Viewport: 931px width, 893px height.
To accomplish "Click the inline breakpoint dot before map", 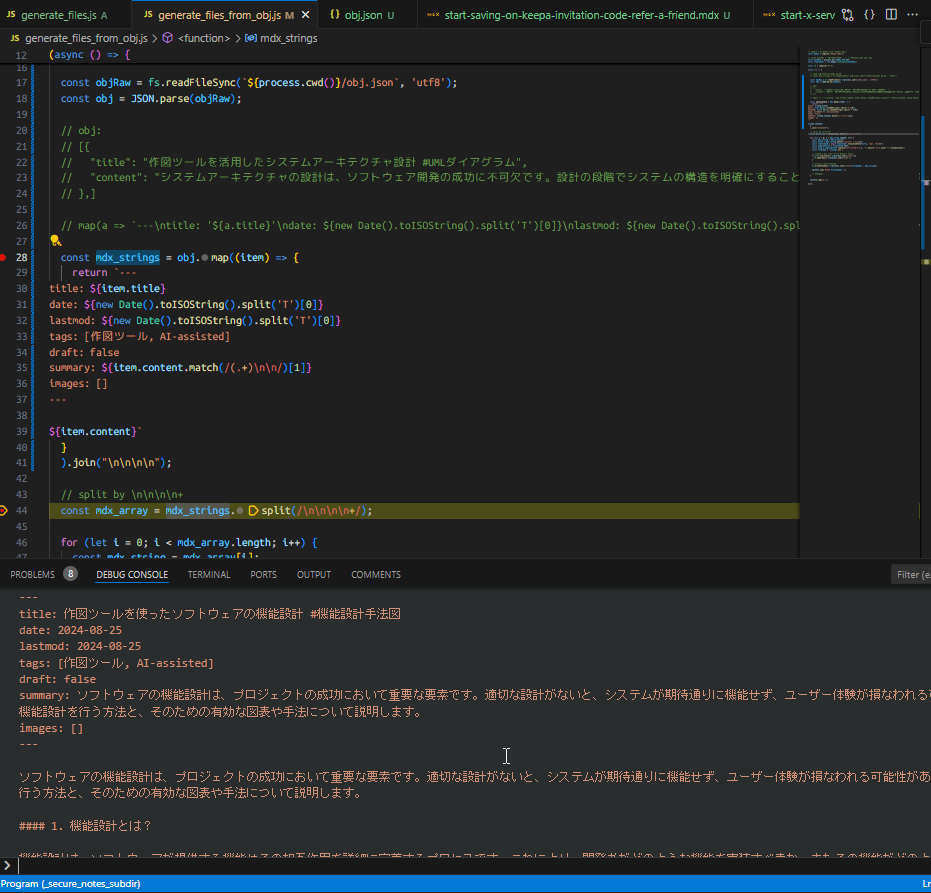I will tap(204, 258).
